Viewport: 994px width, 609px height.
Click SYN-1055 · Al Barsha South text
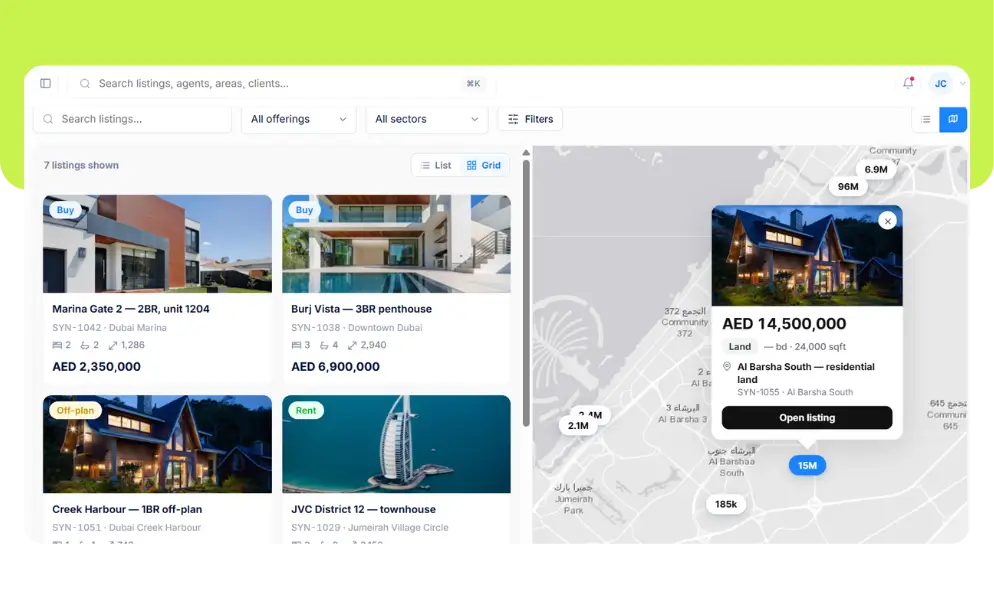795,392
